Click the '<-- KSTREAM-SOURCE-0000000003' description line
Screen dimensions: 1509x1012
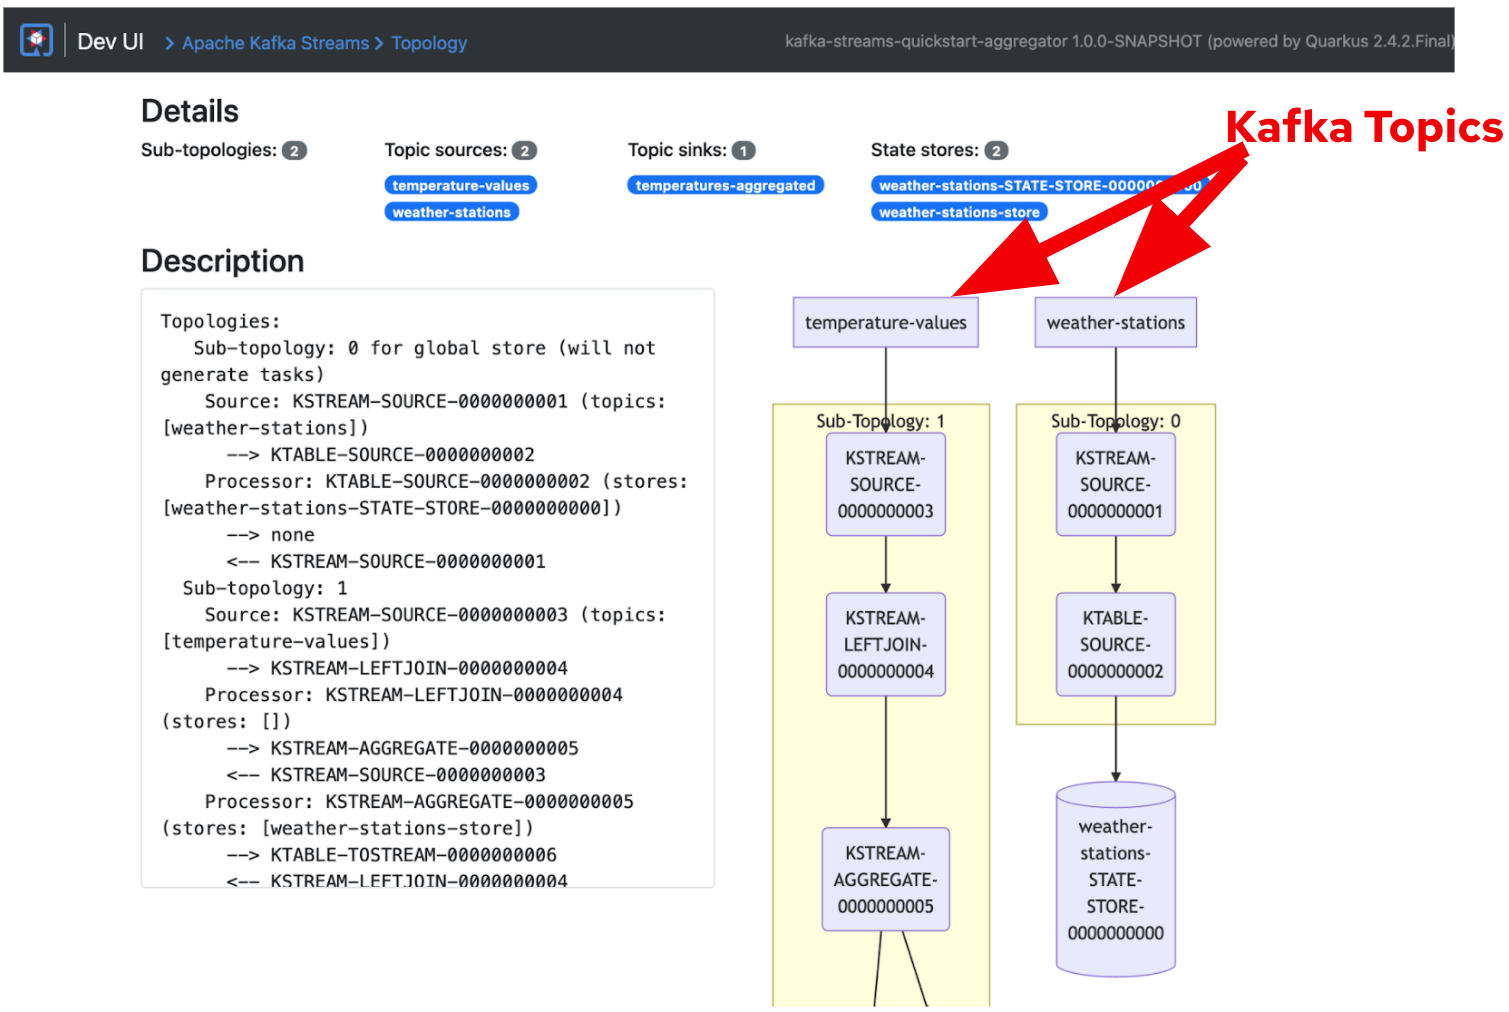[386, 775]
